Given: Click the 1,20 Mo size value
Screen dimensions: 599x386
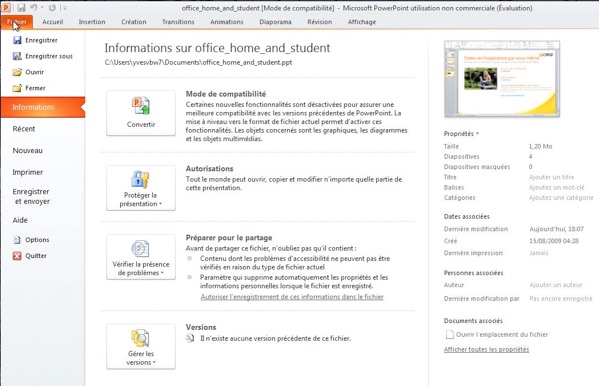Looking at the screenshot, I should pyautogui.click(x=540, y=146).
